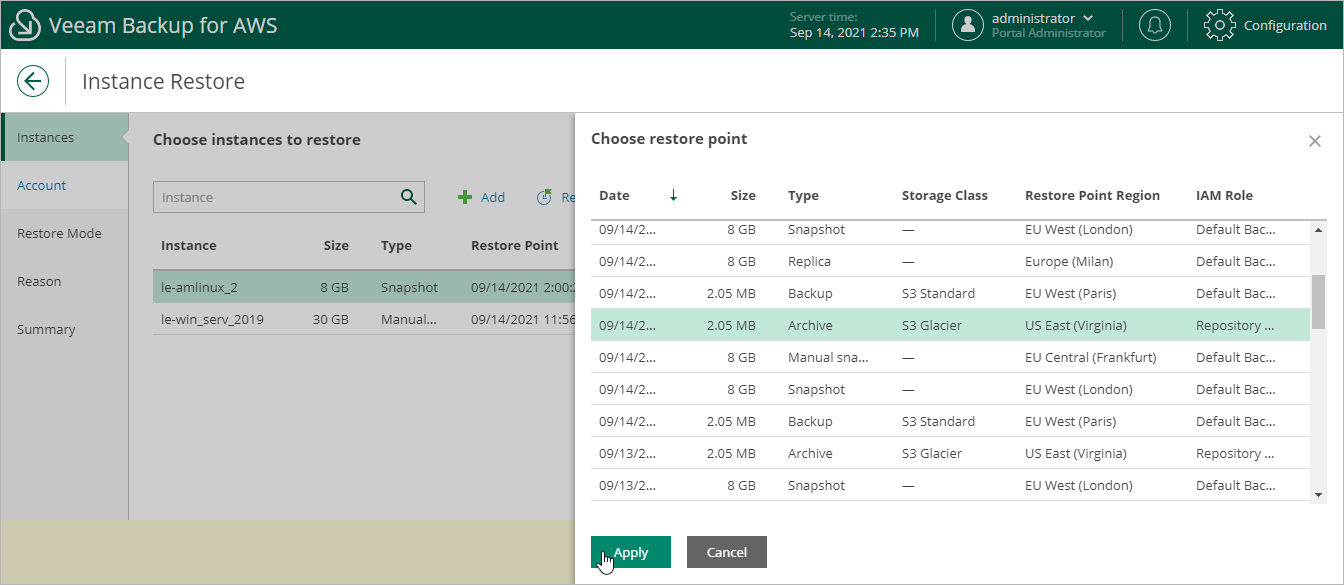Toggle the Date column sort arrow
1344x585 pixels.
(672, 195)
